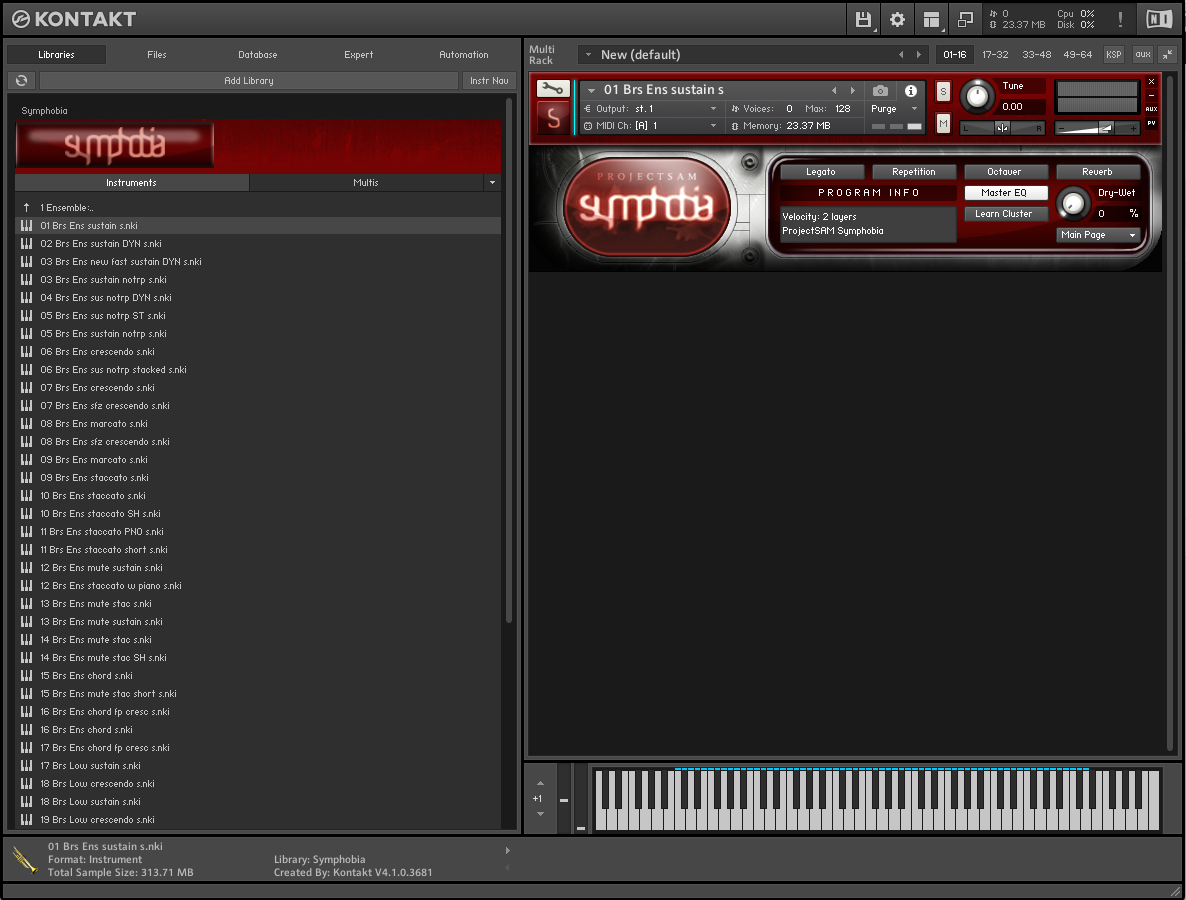The image size is (1186, 900).
Task: Open the Purge dropdown menu
Action: point(895,109)
